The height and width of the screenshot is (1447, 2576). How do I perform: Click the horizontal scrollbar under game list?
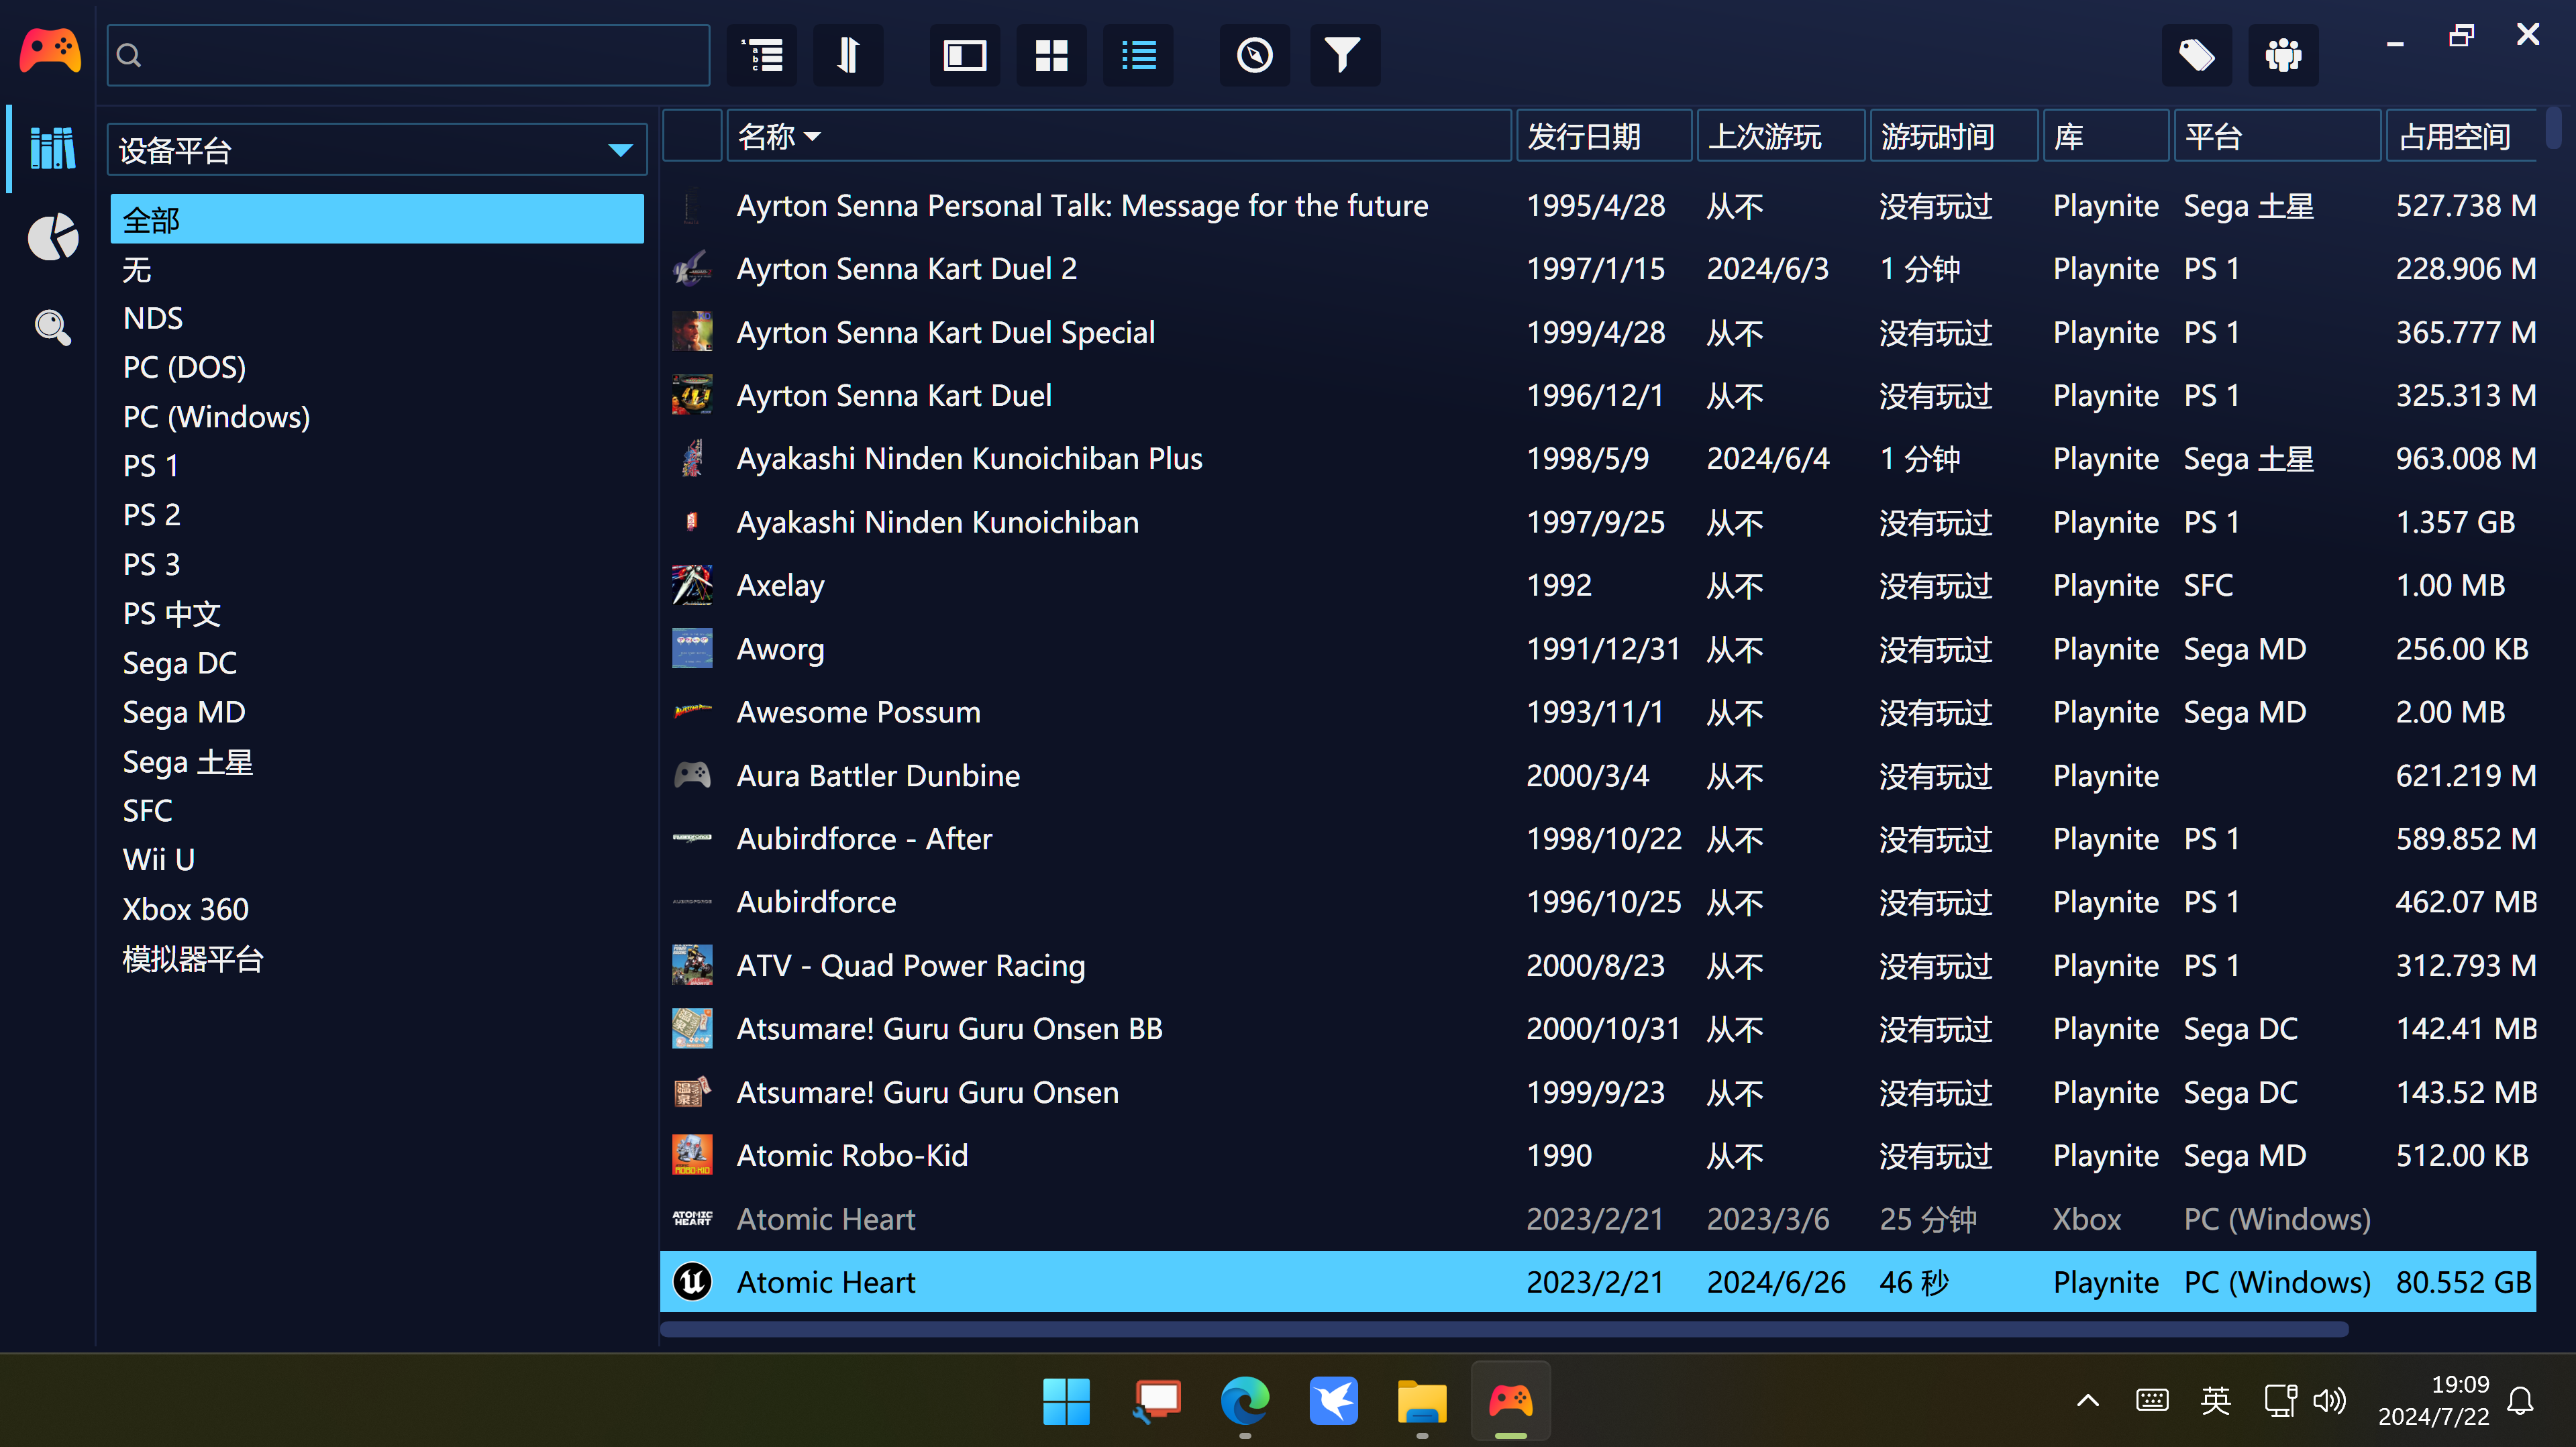1504,1329
